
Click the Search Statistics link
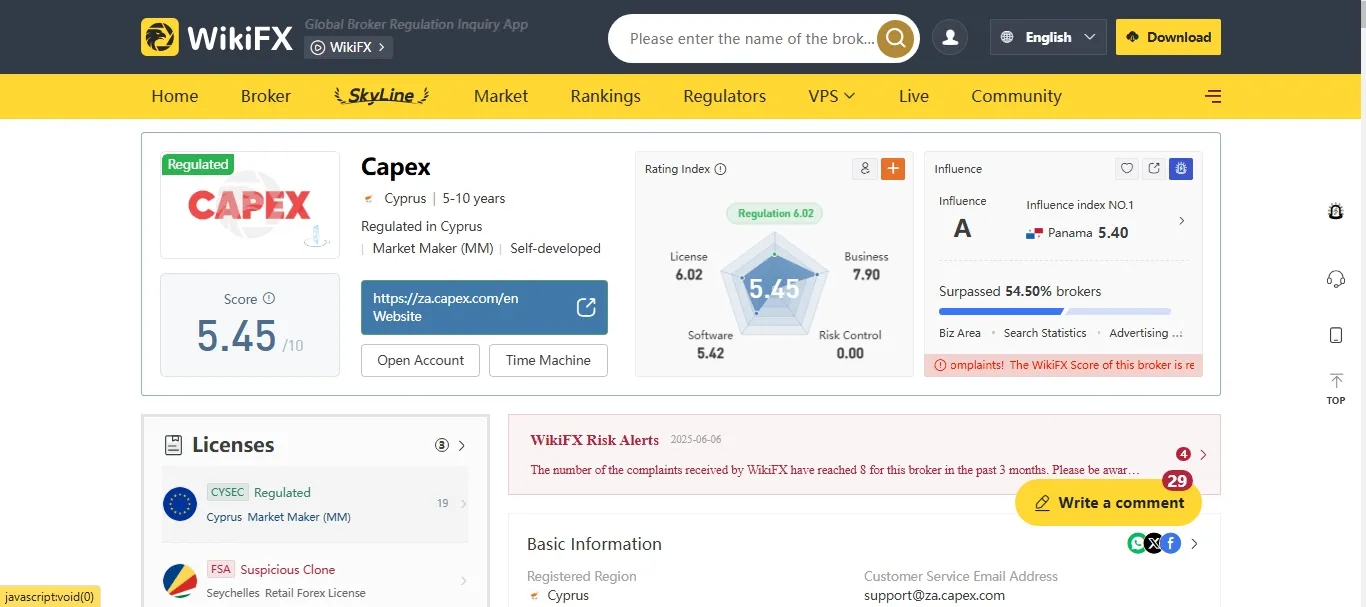coord(1045,333)
